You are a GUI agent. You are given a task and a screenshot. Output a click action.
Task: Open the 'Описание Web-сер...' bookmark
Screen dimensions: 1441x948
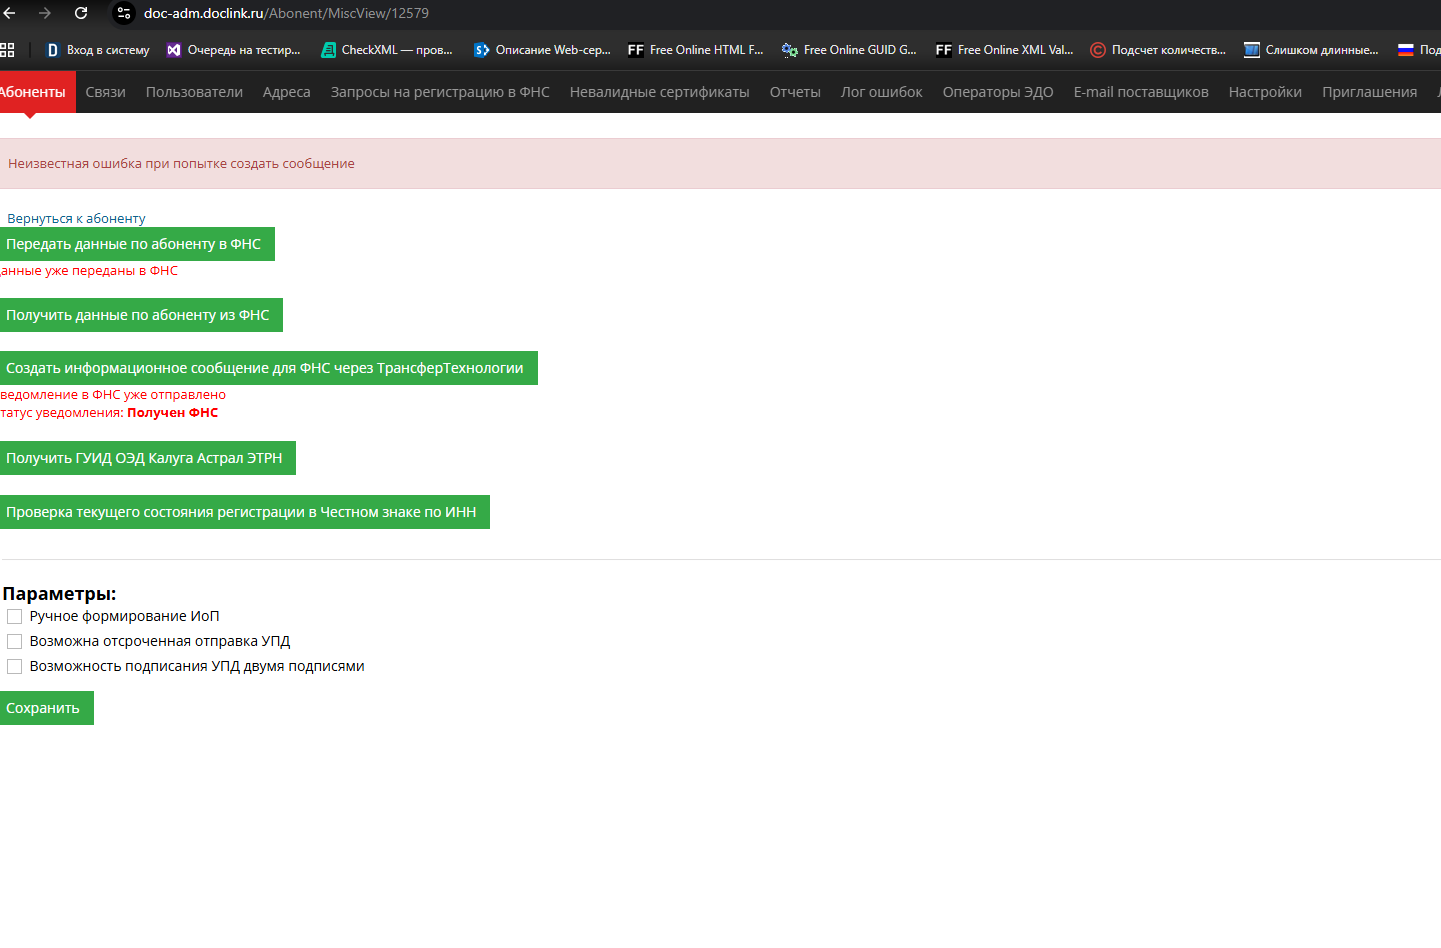542,50
